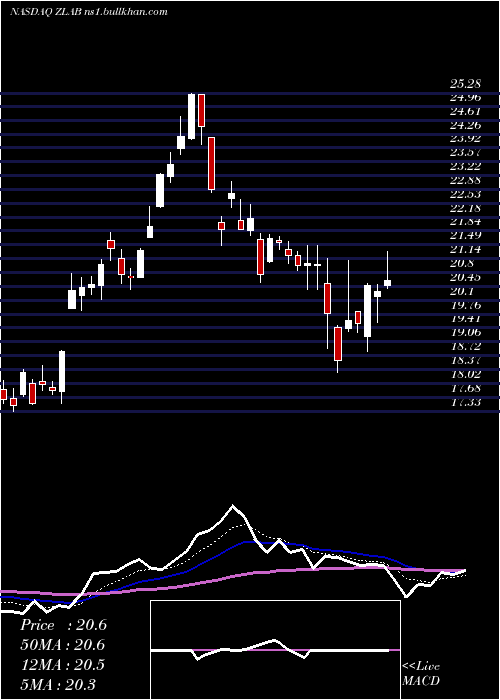This screenshot has width=500, height=700.
Task: Select the 21.14 price axis label
Action: click(x=464, y=250)
